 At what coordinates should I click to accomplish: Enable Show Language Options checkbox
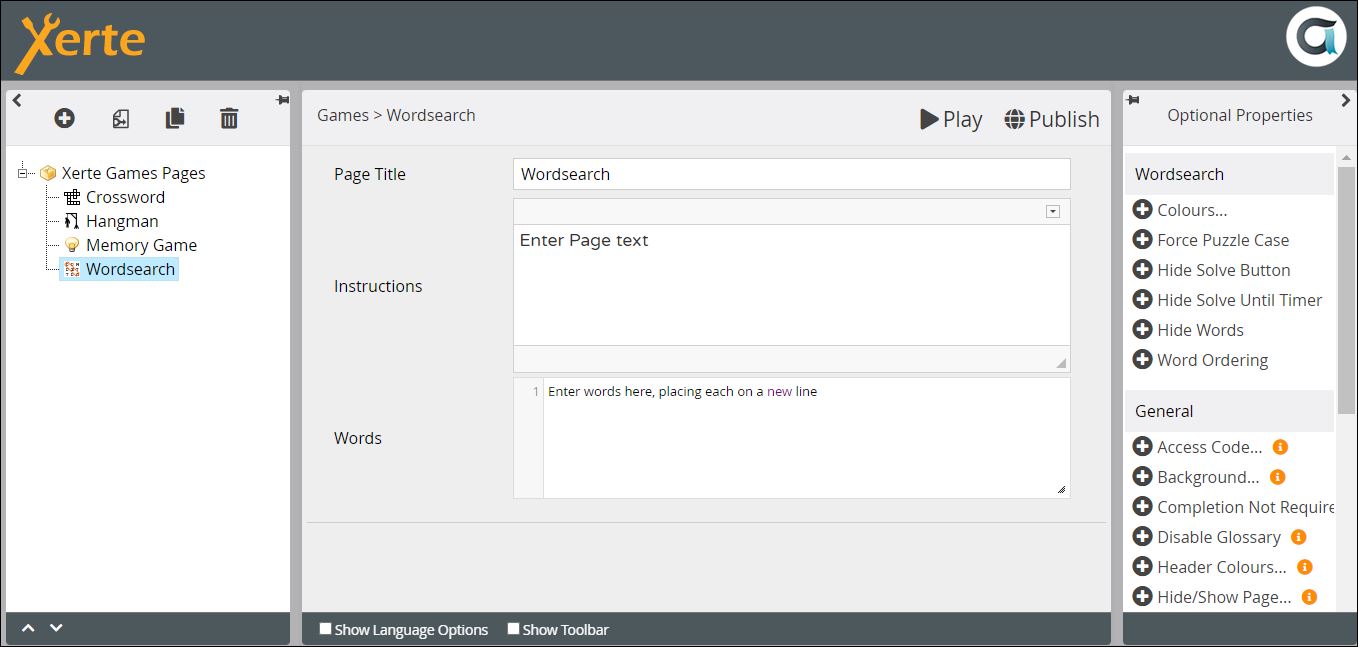tap(325, 629)
